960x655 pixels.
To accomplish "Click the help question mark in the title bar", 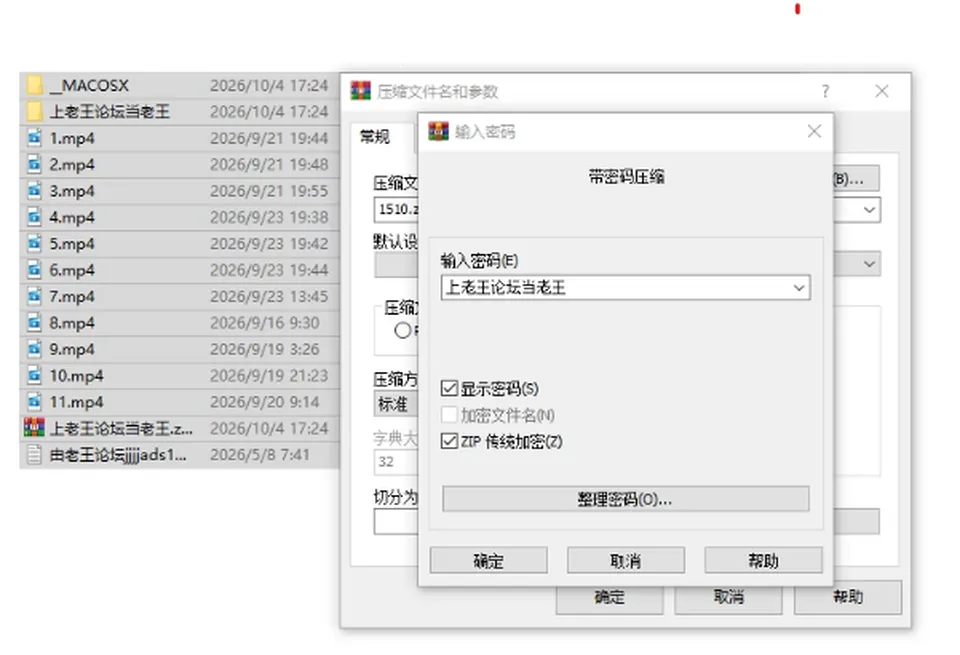I will pos(825,91).
